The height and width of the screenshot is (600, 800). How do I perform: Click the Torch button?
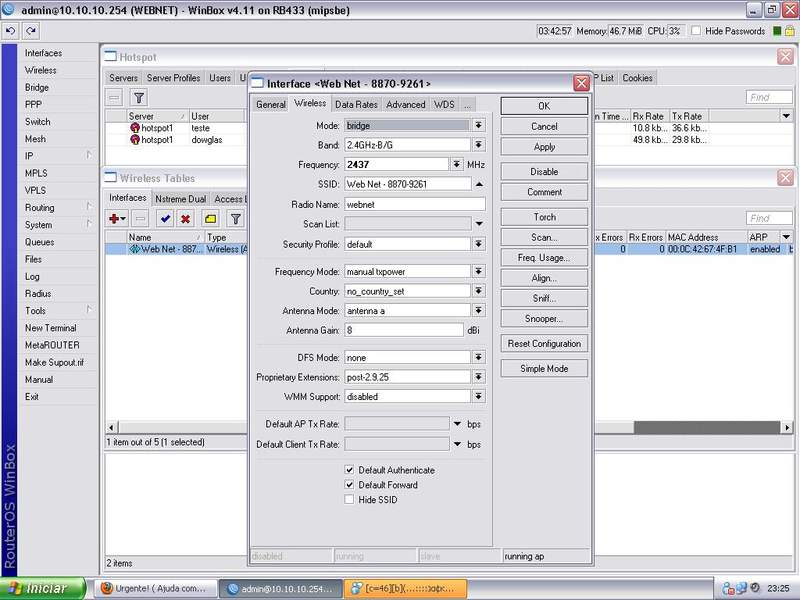544,217
